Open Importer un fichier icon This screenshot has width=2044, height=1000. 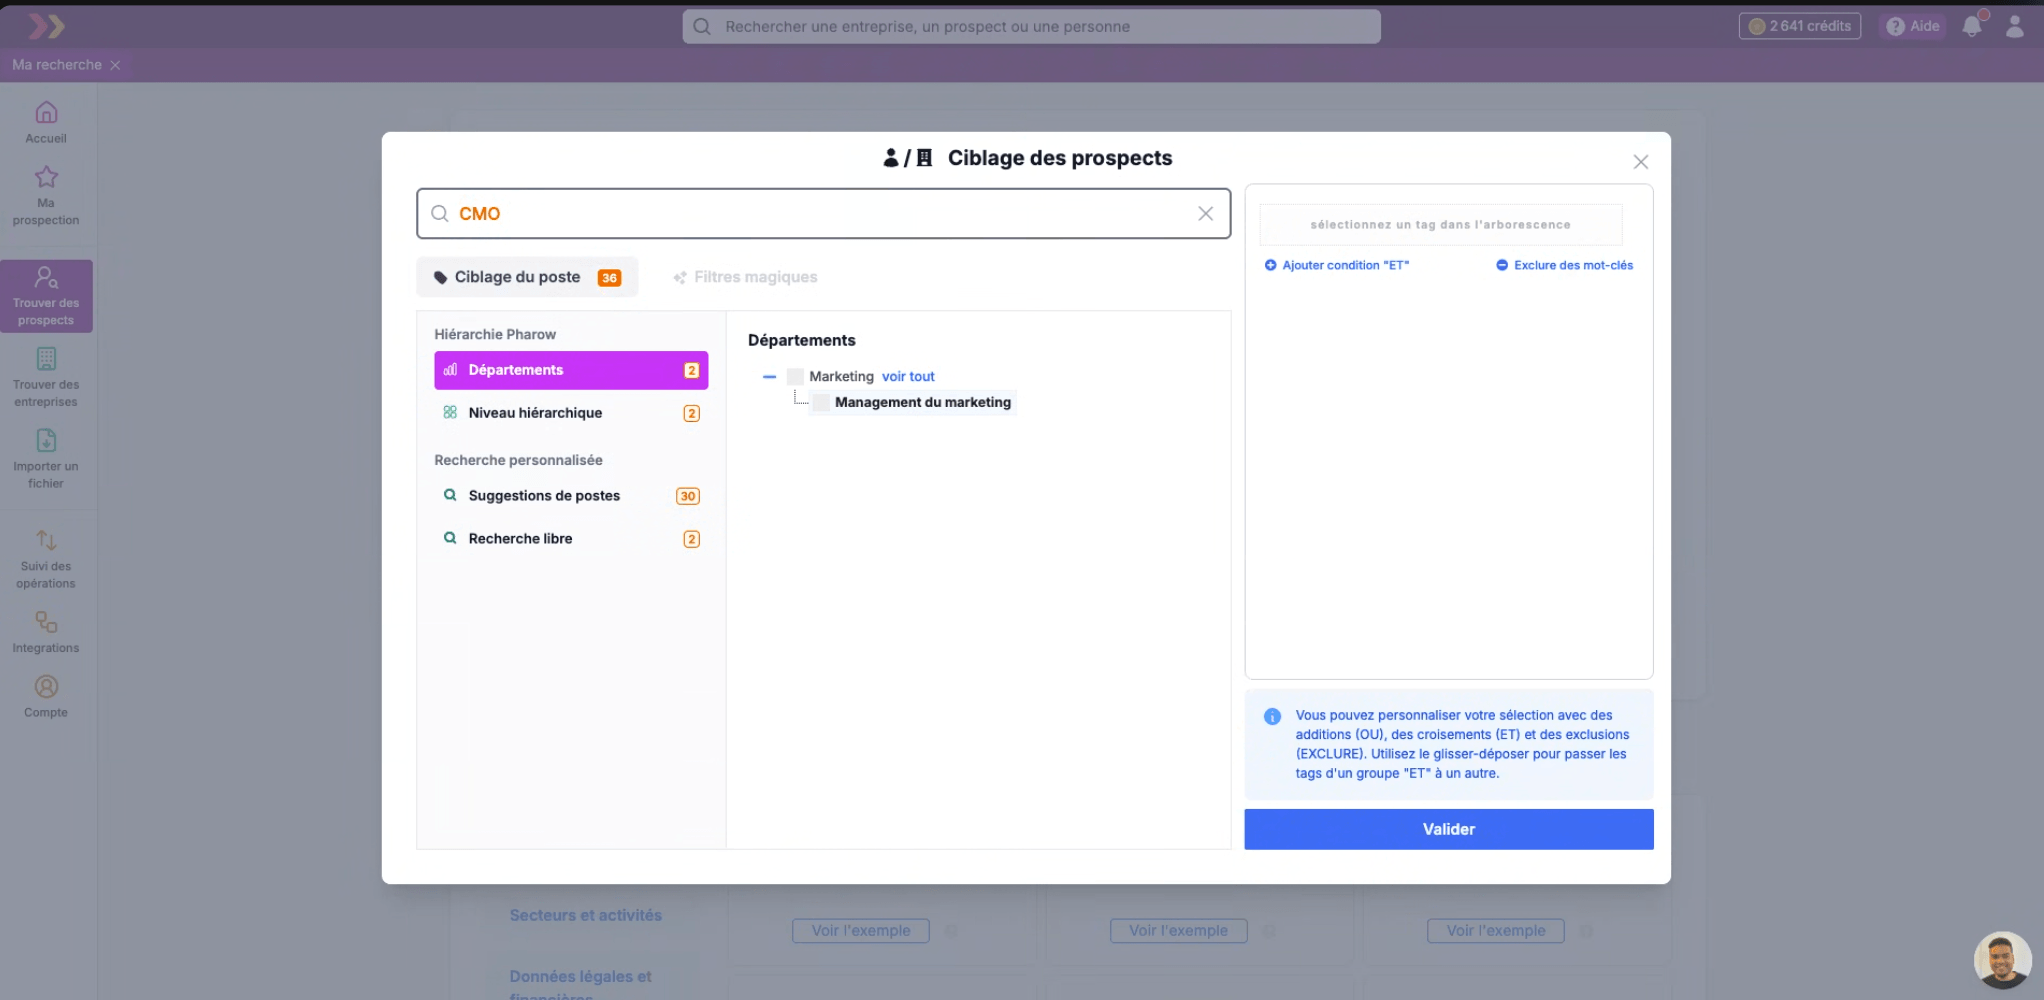pos(46,440)
